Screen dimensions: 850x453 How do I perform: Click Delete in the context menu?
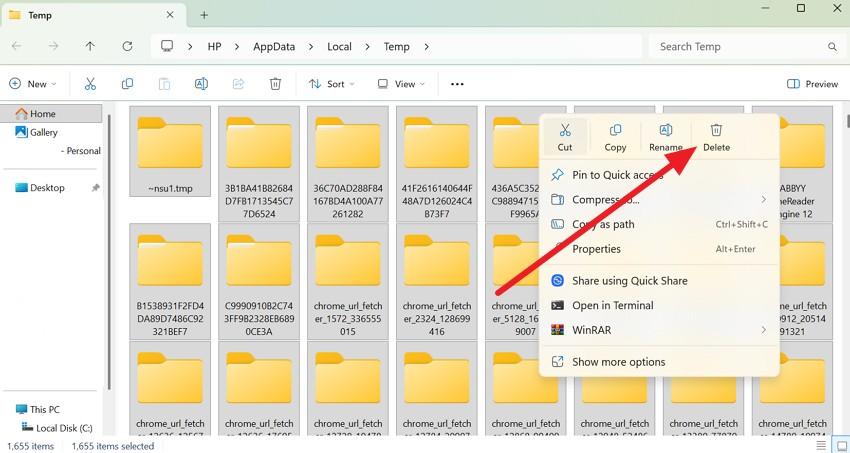(x=716, y=137)
